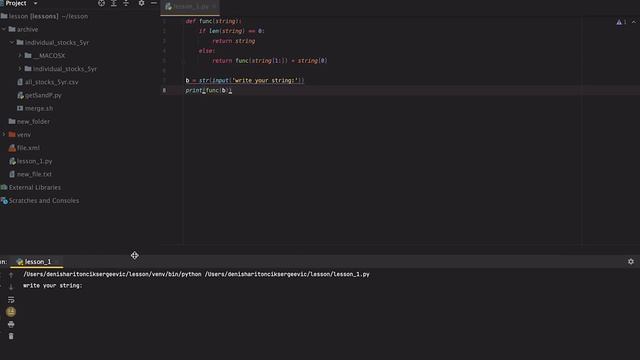Click the python interpreter path in console output
Viewport: 640px width, 360px height.
click(112, 274)
